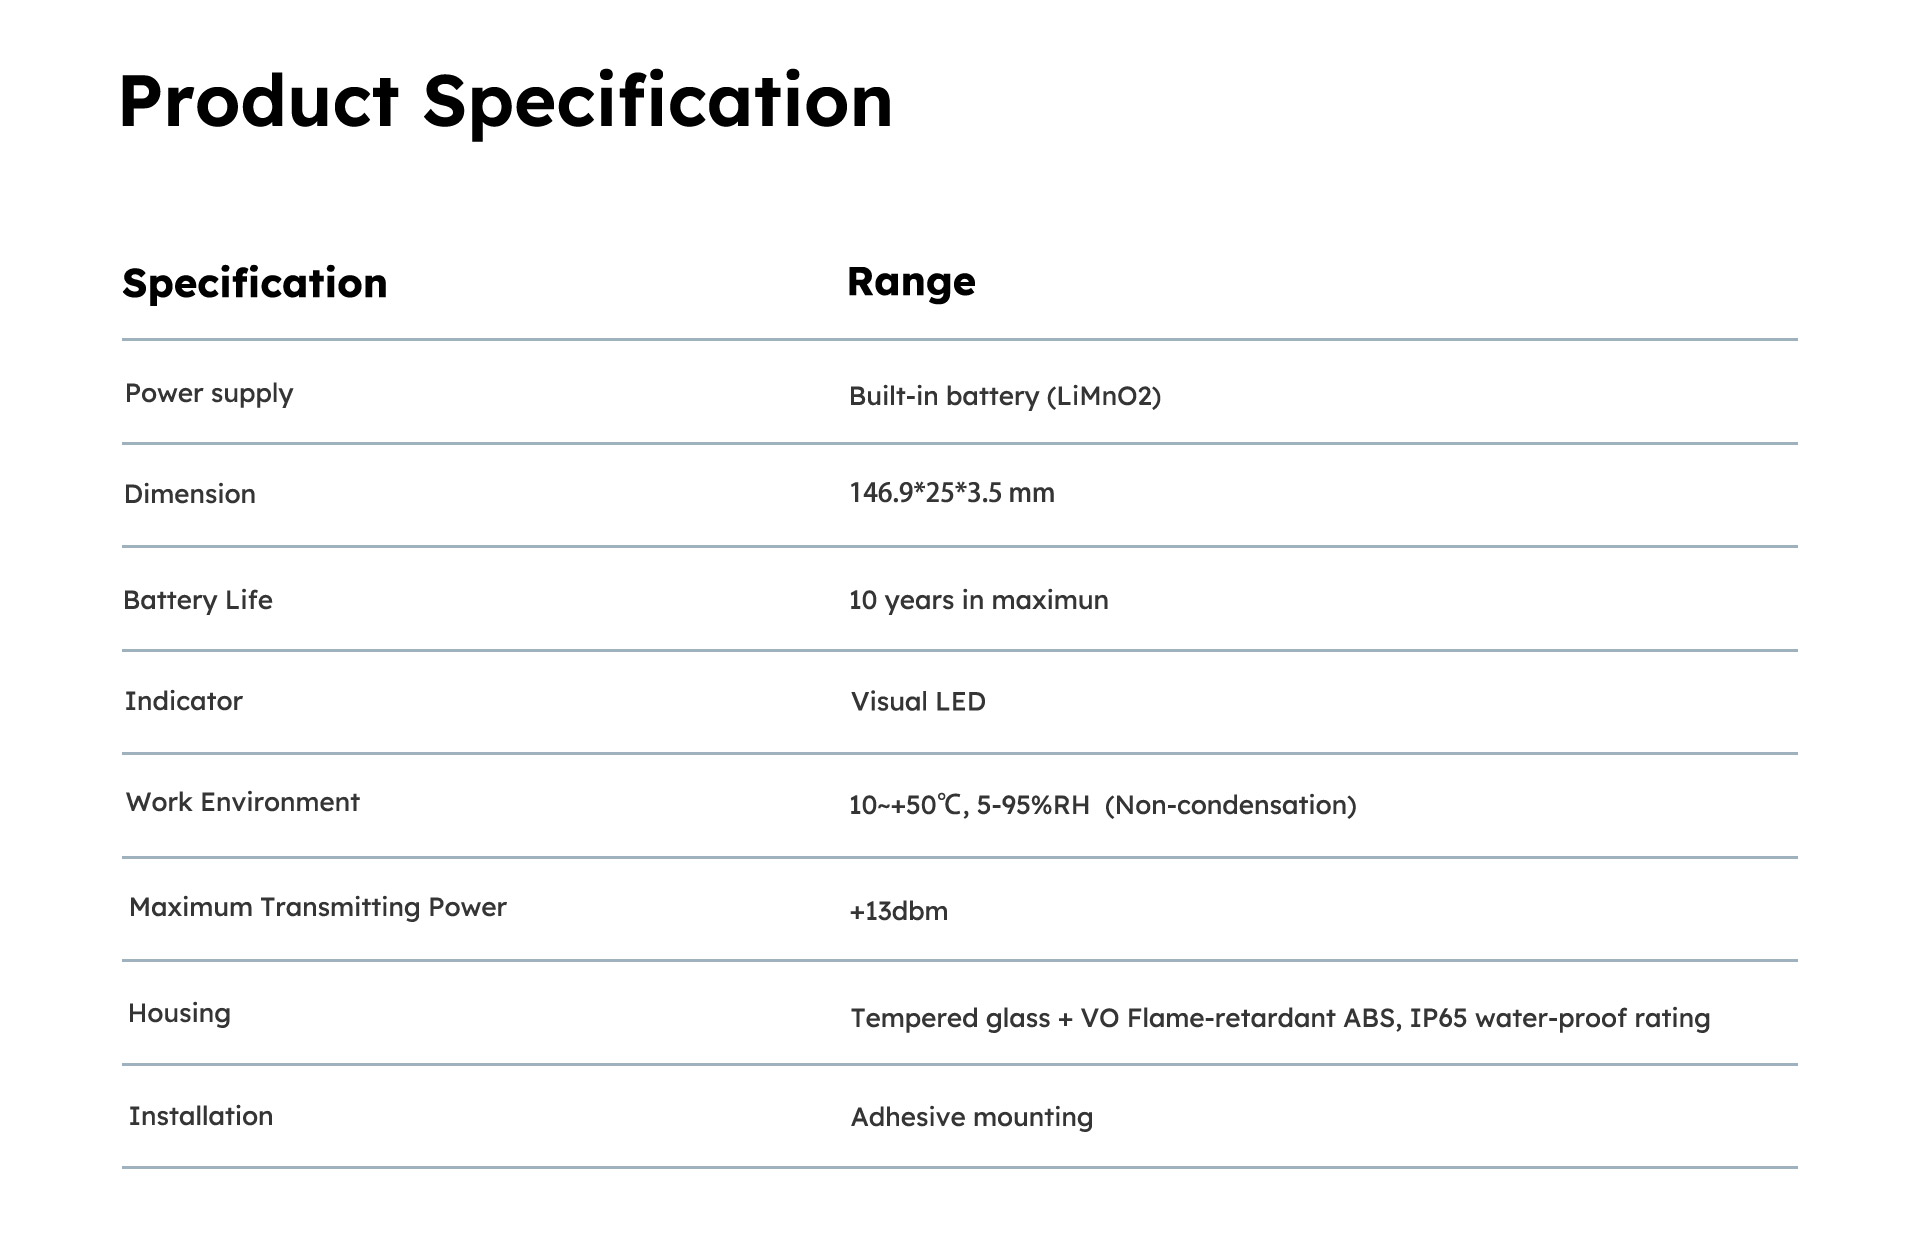Select the Work Environment label
1920x1233 pixels.
[243, 802]
